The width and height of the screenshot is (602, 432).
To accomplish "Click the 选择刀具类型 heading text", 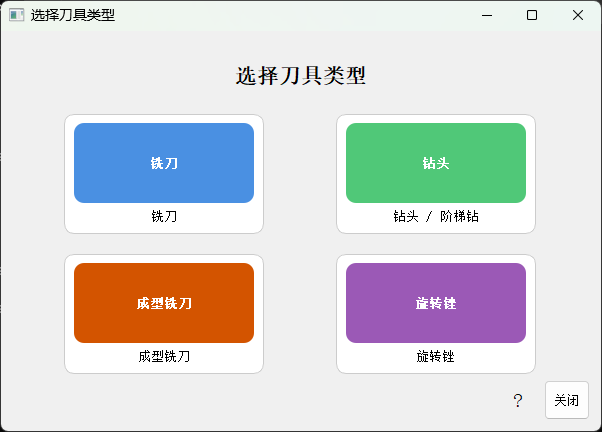I will tap(301, 76).
